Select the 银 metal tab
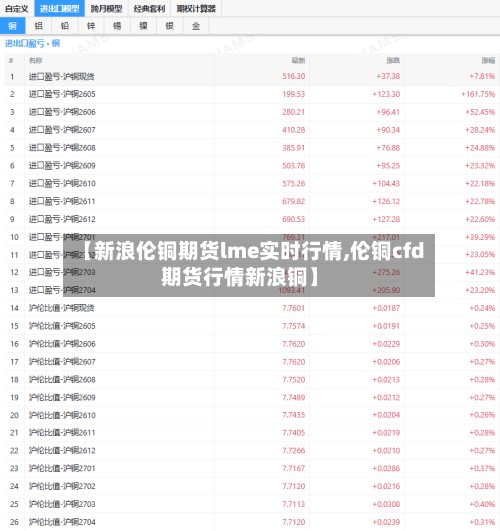The height and width of the screenshot is (531, 500). tap(170, 26)
